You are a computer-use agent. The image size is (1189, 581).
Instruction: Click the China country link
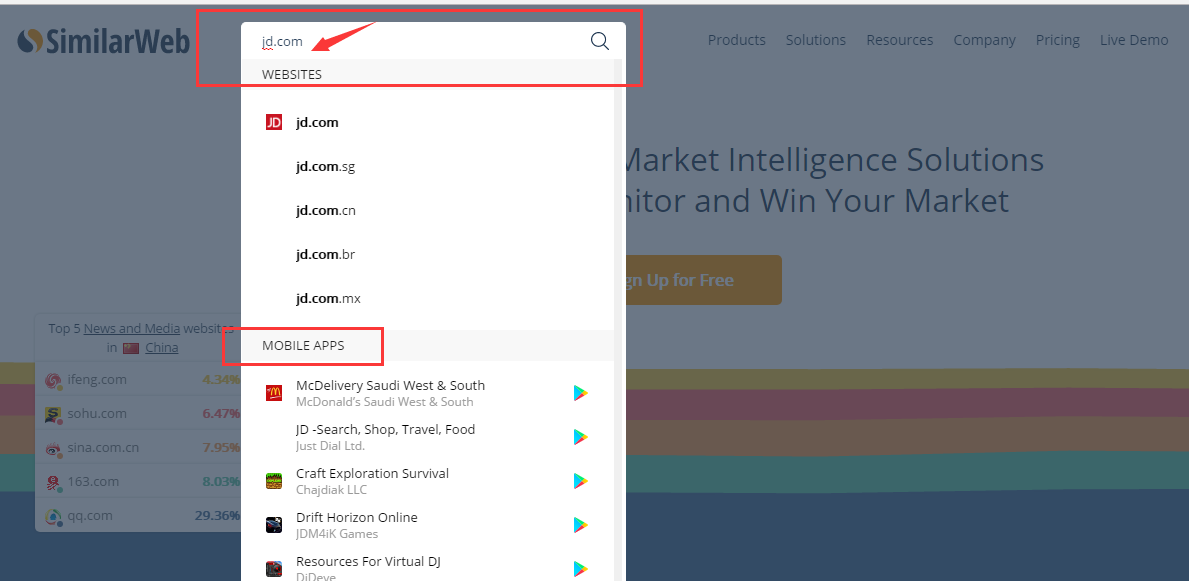click(162, 348)
